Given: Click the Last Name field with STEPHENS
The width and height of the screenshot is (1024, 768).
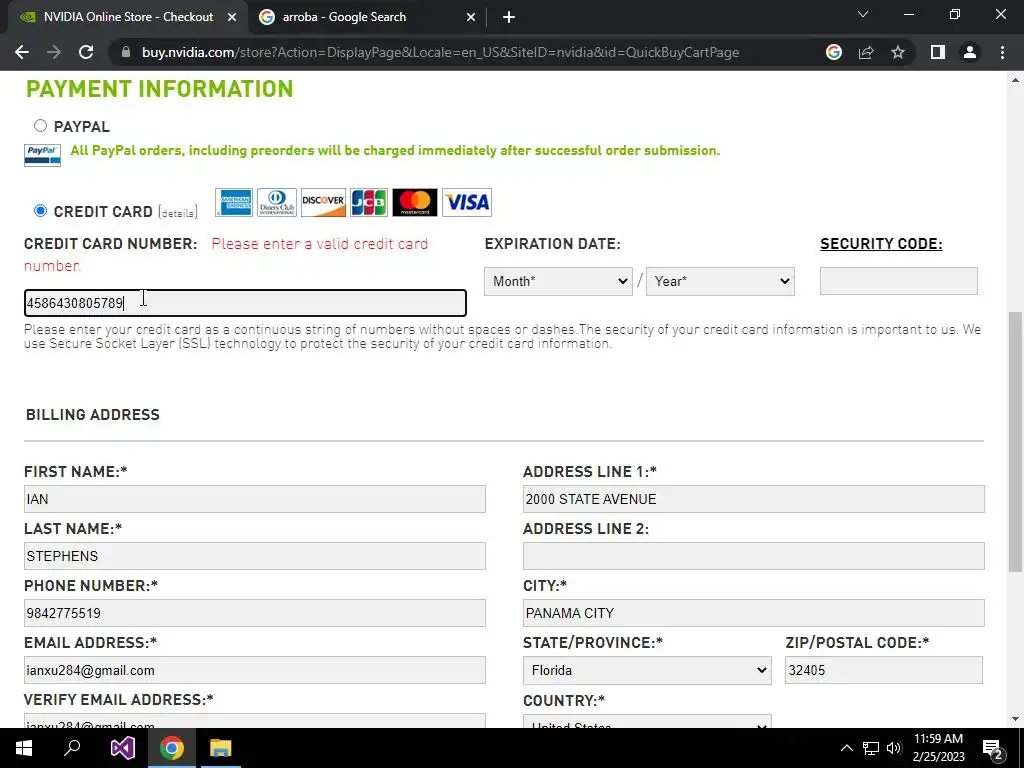Looking at the screenshot, I should coord(255,556).
